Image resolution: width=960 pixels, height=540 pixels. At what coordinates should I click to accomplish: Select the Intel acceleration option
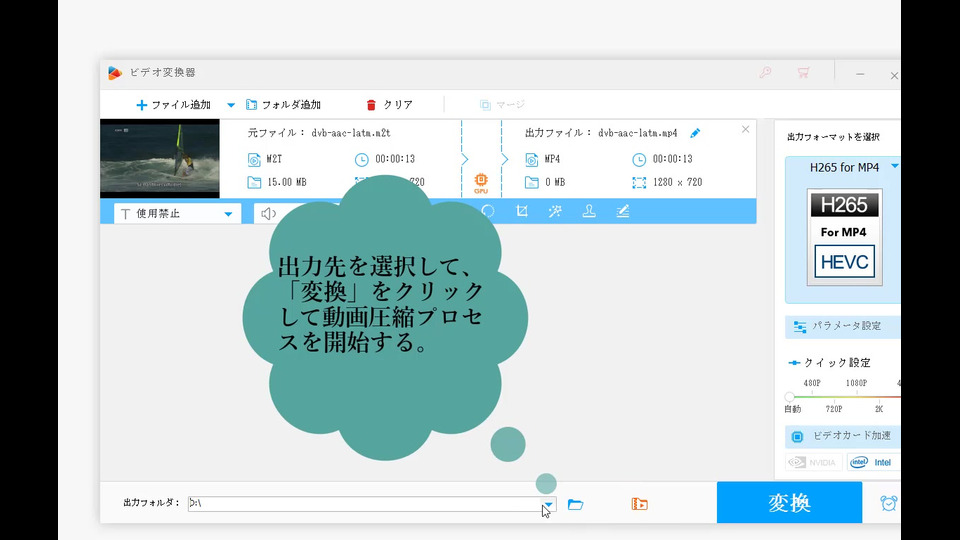[x=873, y=462]
